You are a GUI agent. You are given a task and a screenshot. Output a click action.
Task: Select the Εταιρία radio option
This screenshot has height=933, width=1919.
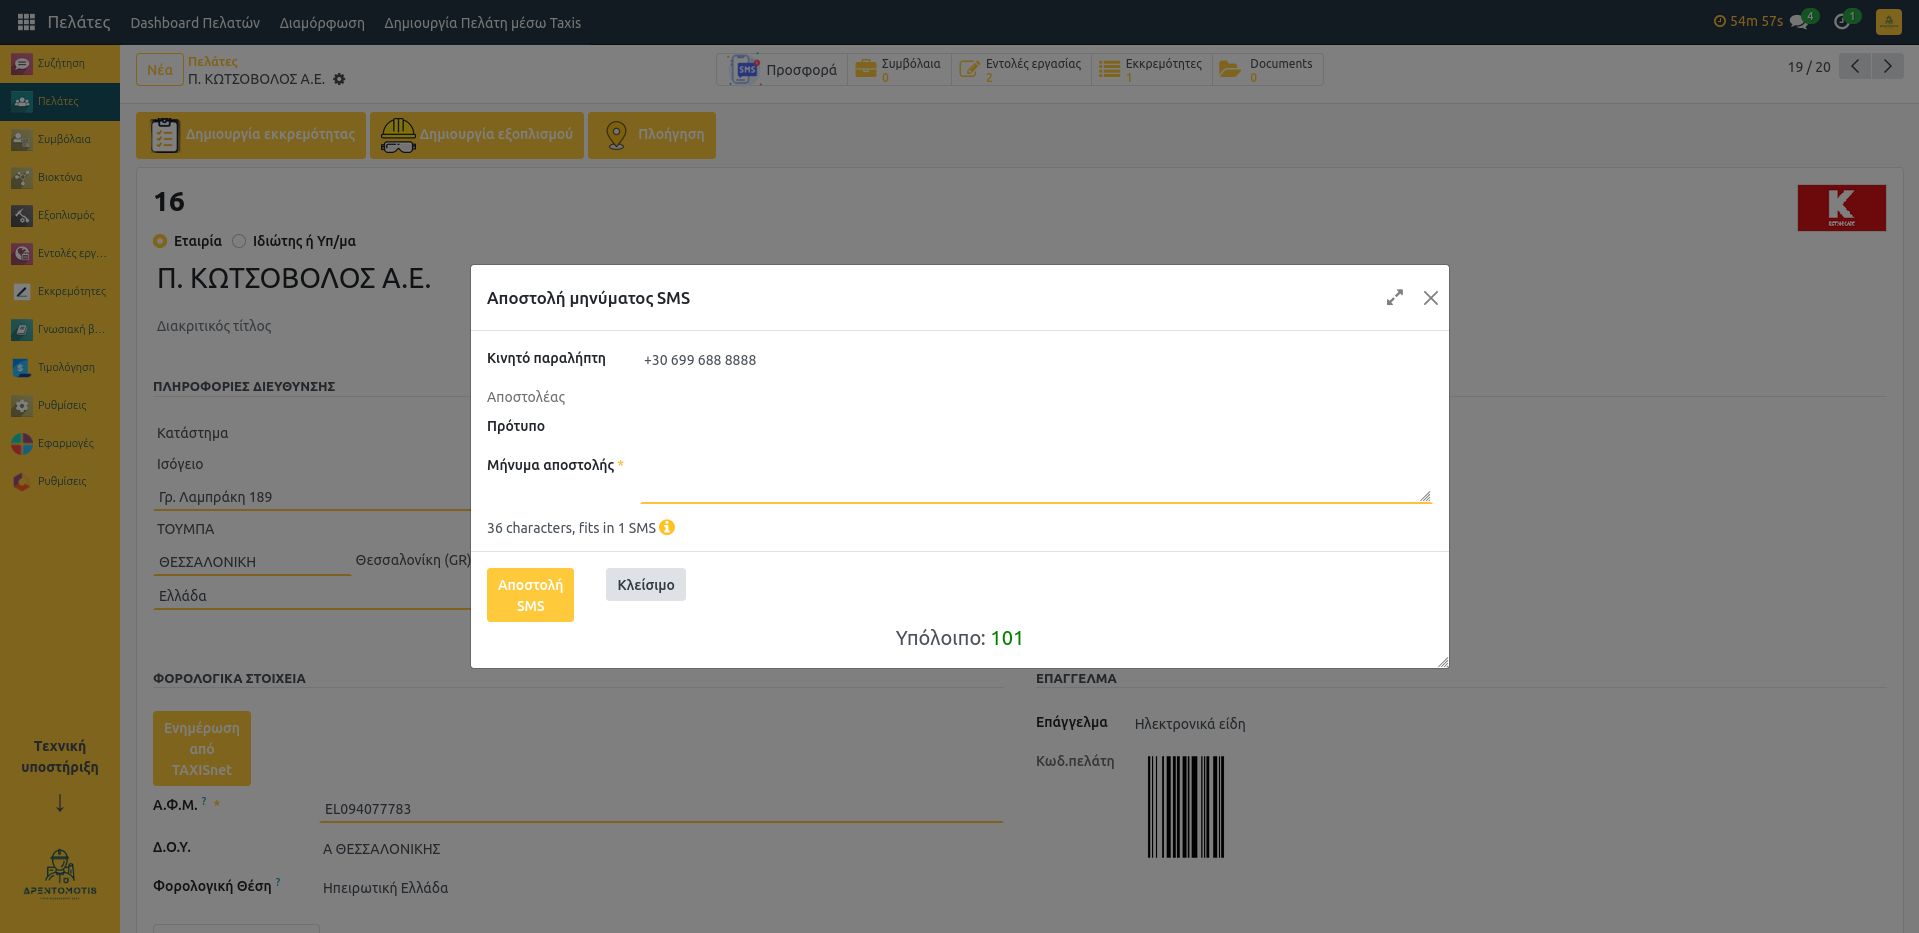pos(160,241)
